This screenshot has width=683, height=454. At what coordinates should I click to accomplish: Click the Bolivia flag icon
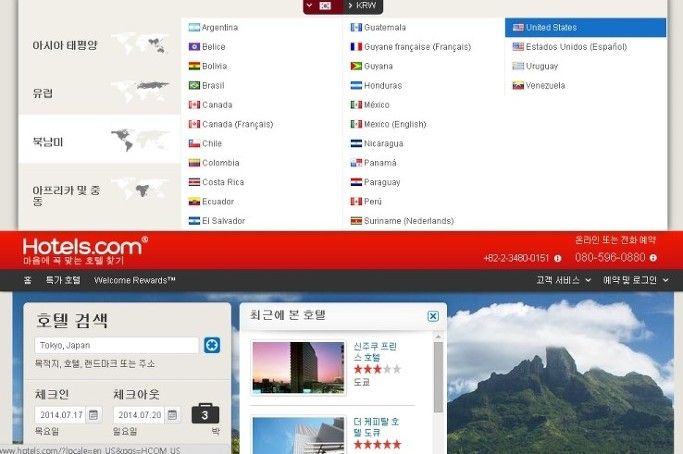tap(194, 66)
